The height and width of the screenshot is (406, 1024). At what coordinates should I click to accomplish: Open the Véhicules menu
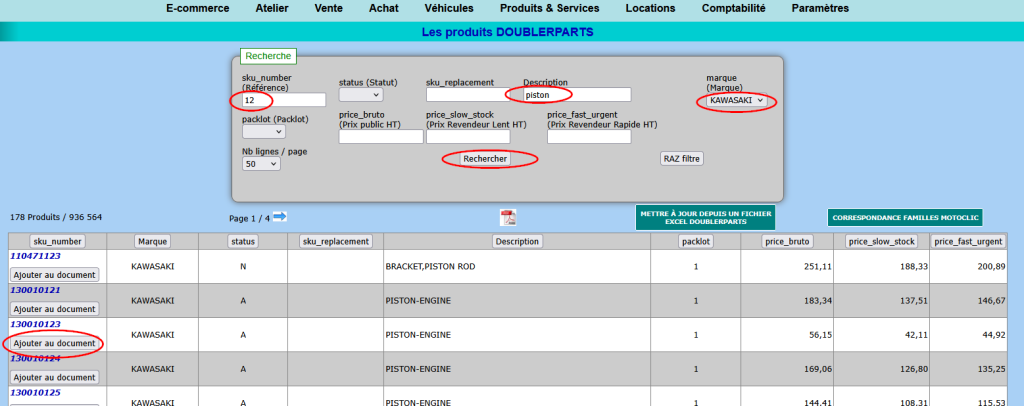coord(449,8)
